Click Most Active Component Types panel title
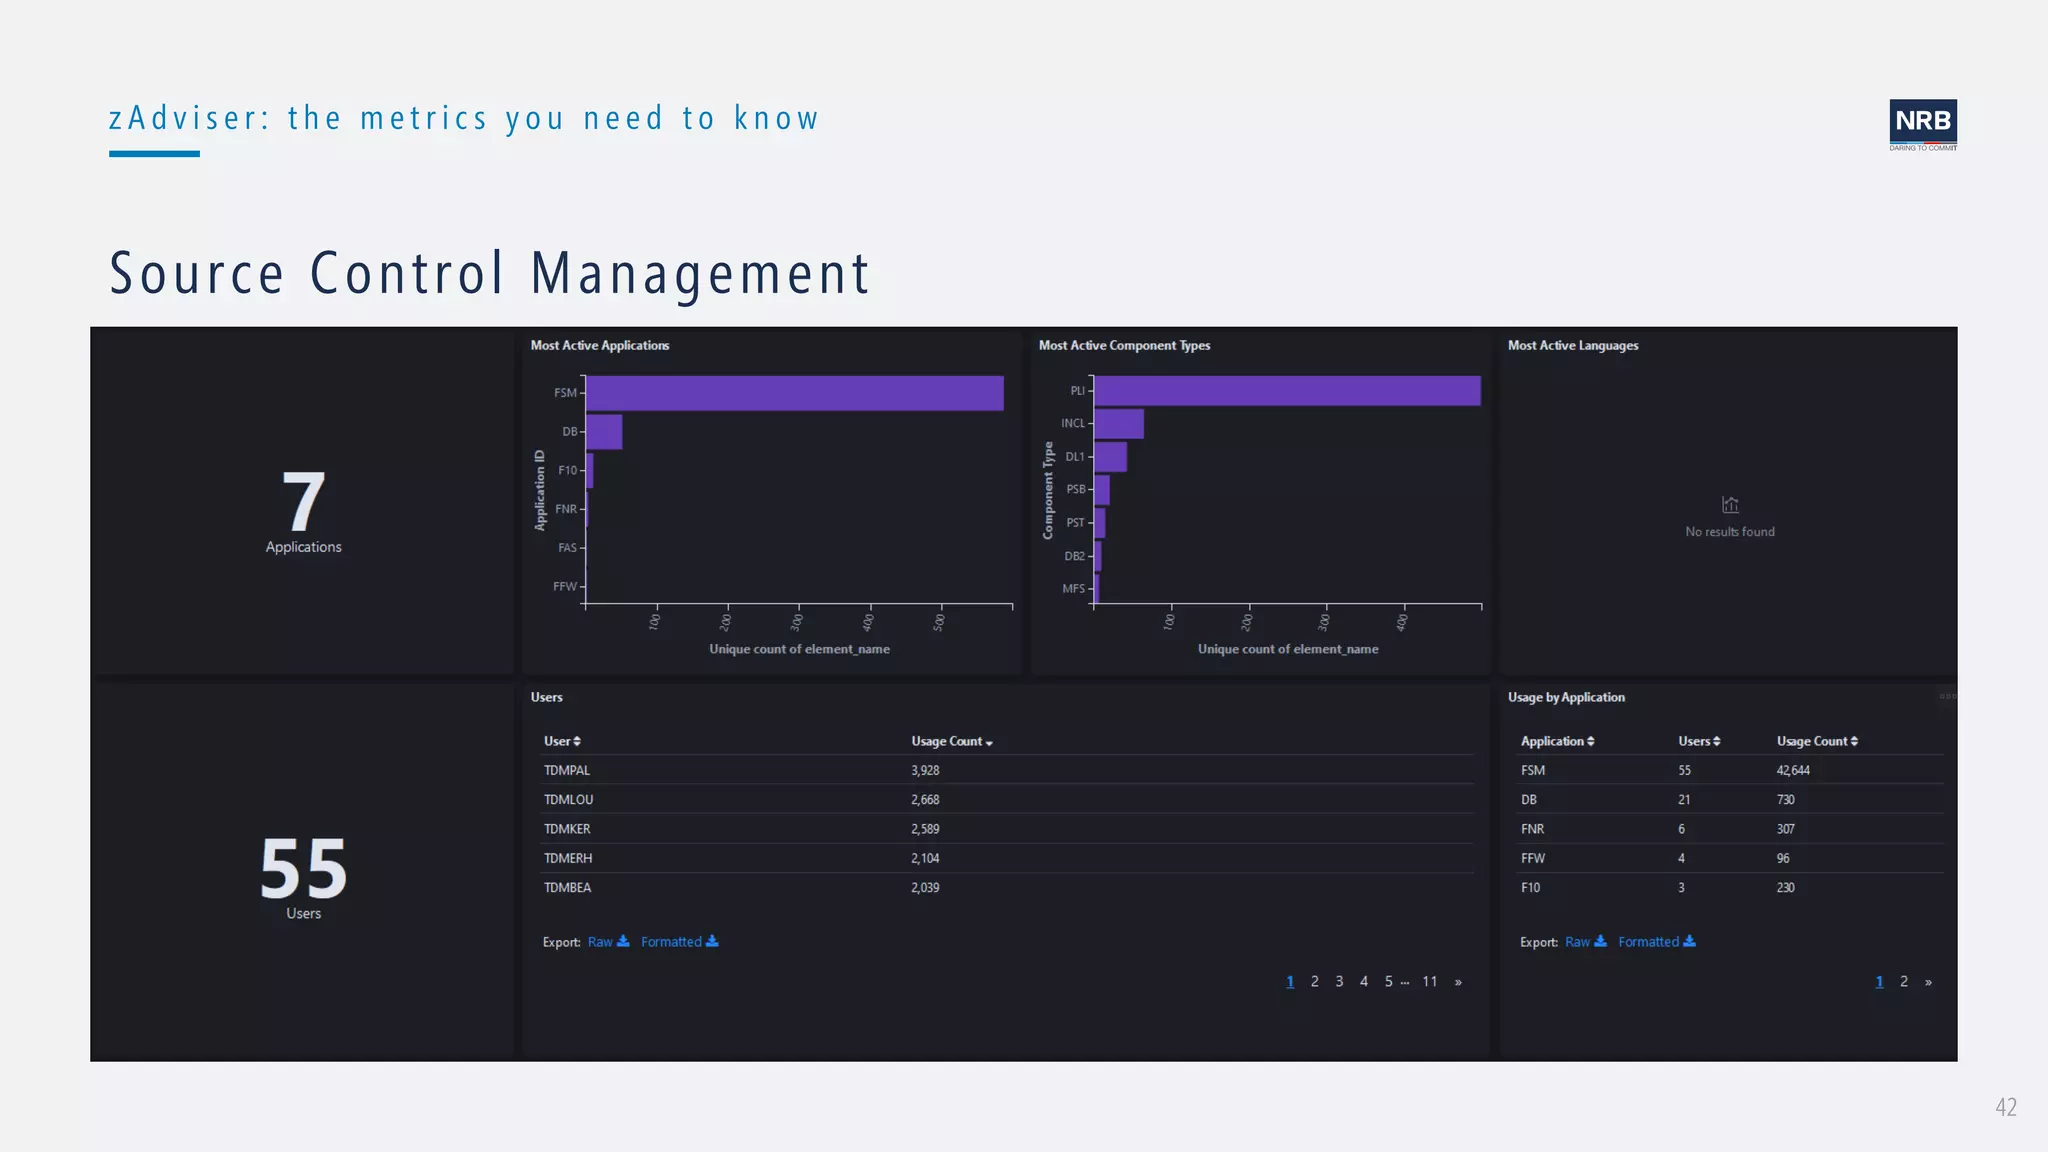The width and height of the screenshot is (2048, 1152). pos(1124,345)
